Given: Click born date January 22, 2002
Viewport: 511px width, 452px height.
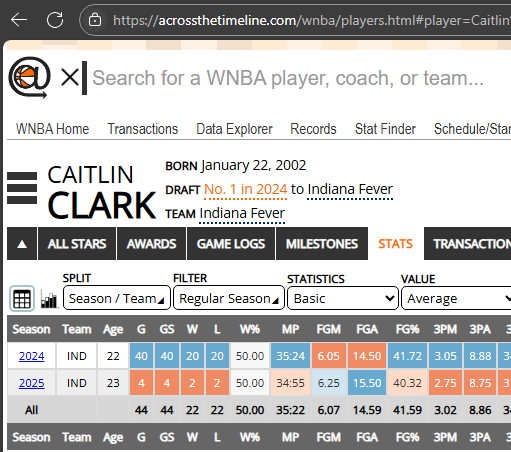Looking at the screenshot, I should tap(253, 165).
